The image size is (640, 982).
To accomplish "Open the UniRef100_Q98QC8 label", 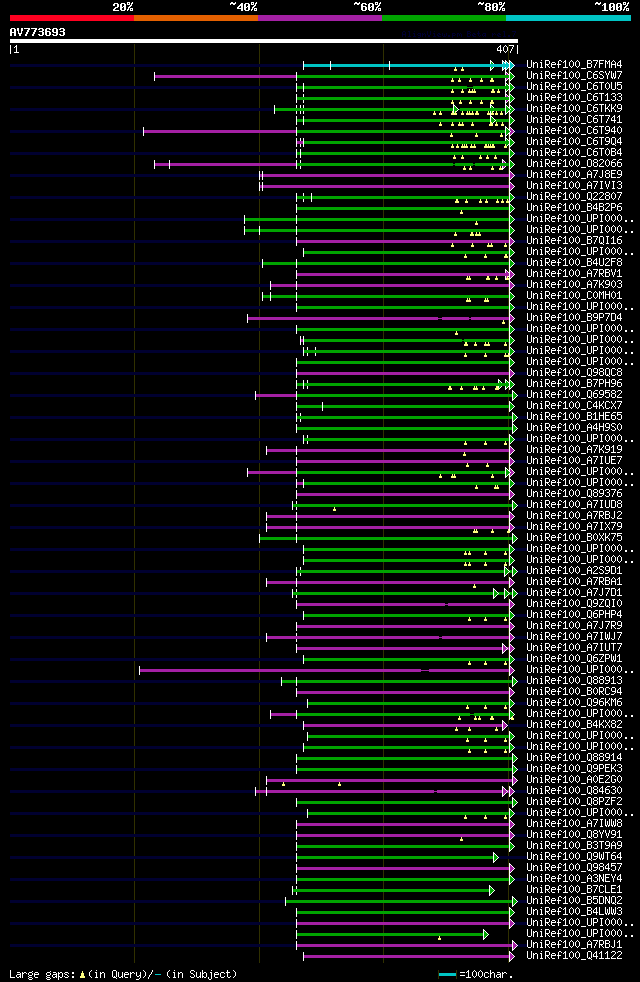I will (574, 373).
